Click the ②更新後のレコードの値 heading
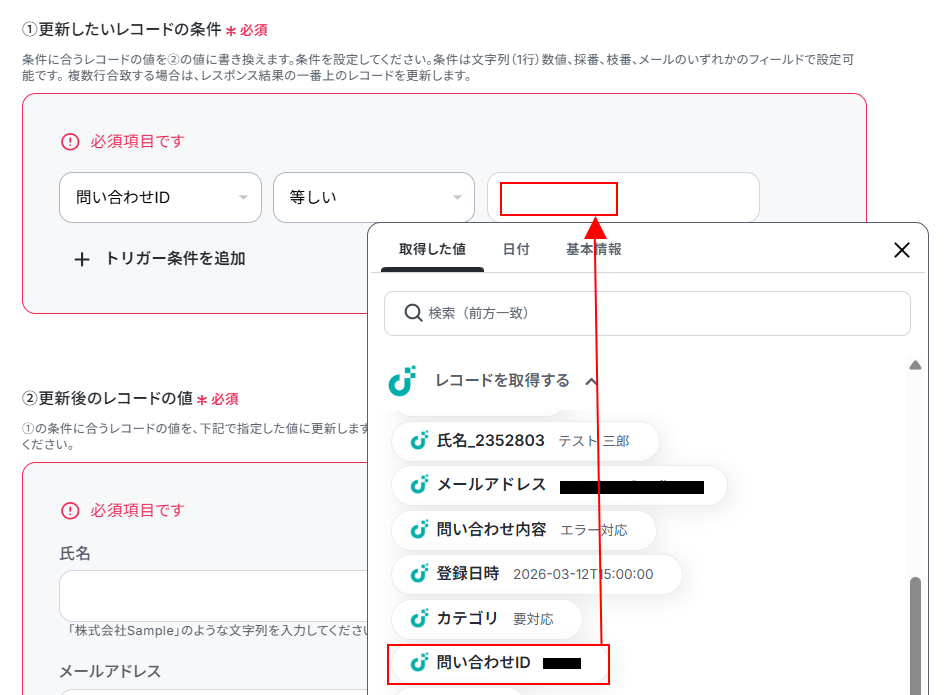 [x=107, y=398]
